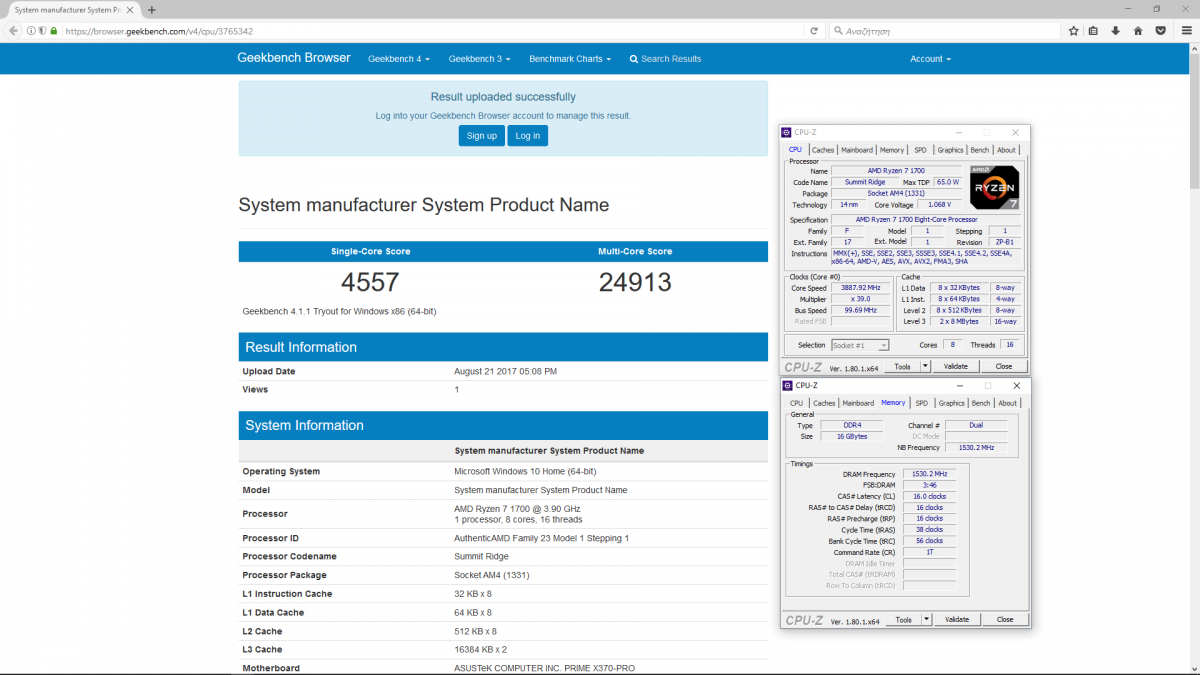Switch to Mainboard tab in CPU-Z processor window
Image resolution: width=1200 pixels, height=675 pixels.
(857, 150)
